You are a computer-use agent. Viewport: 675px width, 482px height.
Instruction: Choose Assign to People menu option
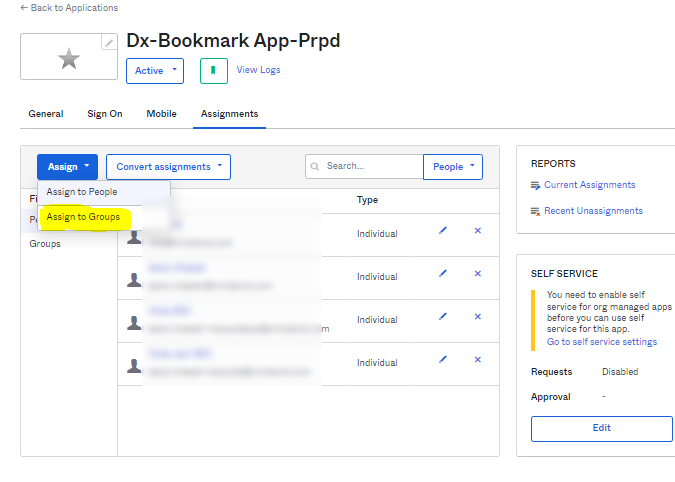pos(82,192)
